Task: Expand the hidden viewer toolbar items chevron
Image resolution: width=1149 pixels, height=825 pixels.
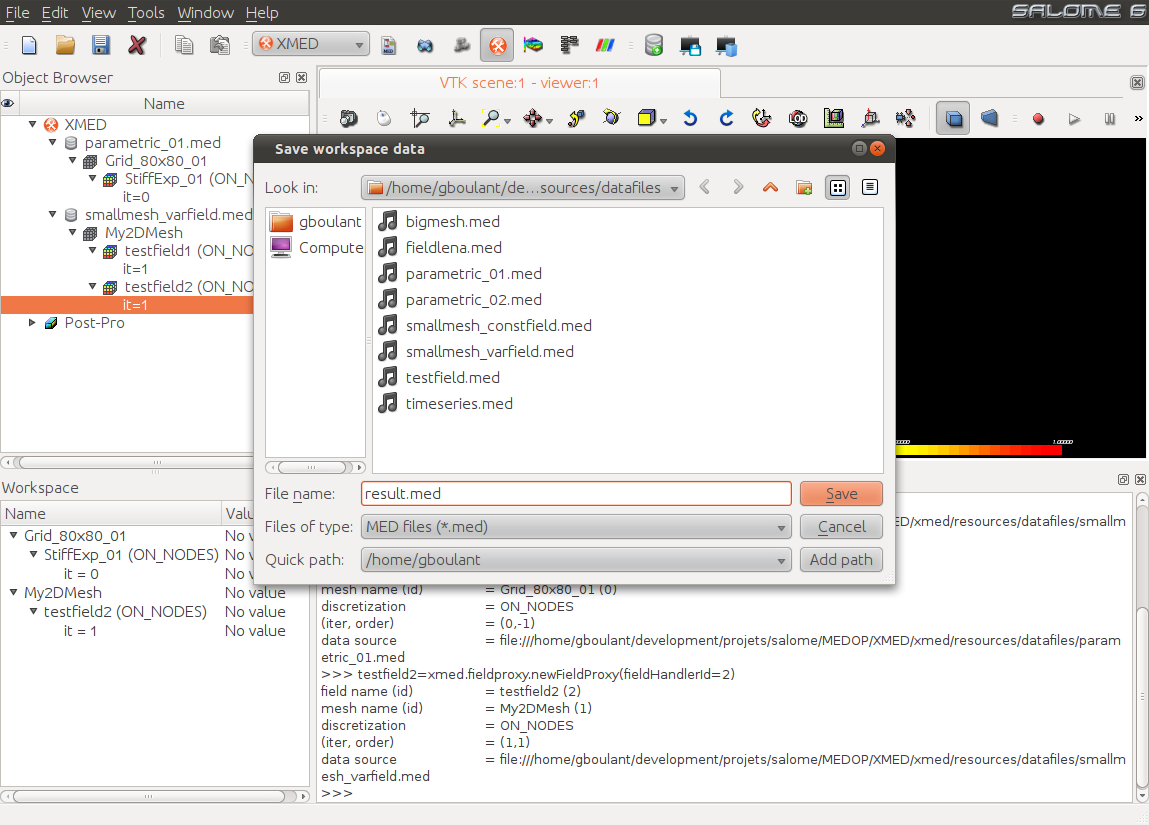Action: tap(1138, 118)
